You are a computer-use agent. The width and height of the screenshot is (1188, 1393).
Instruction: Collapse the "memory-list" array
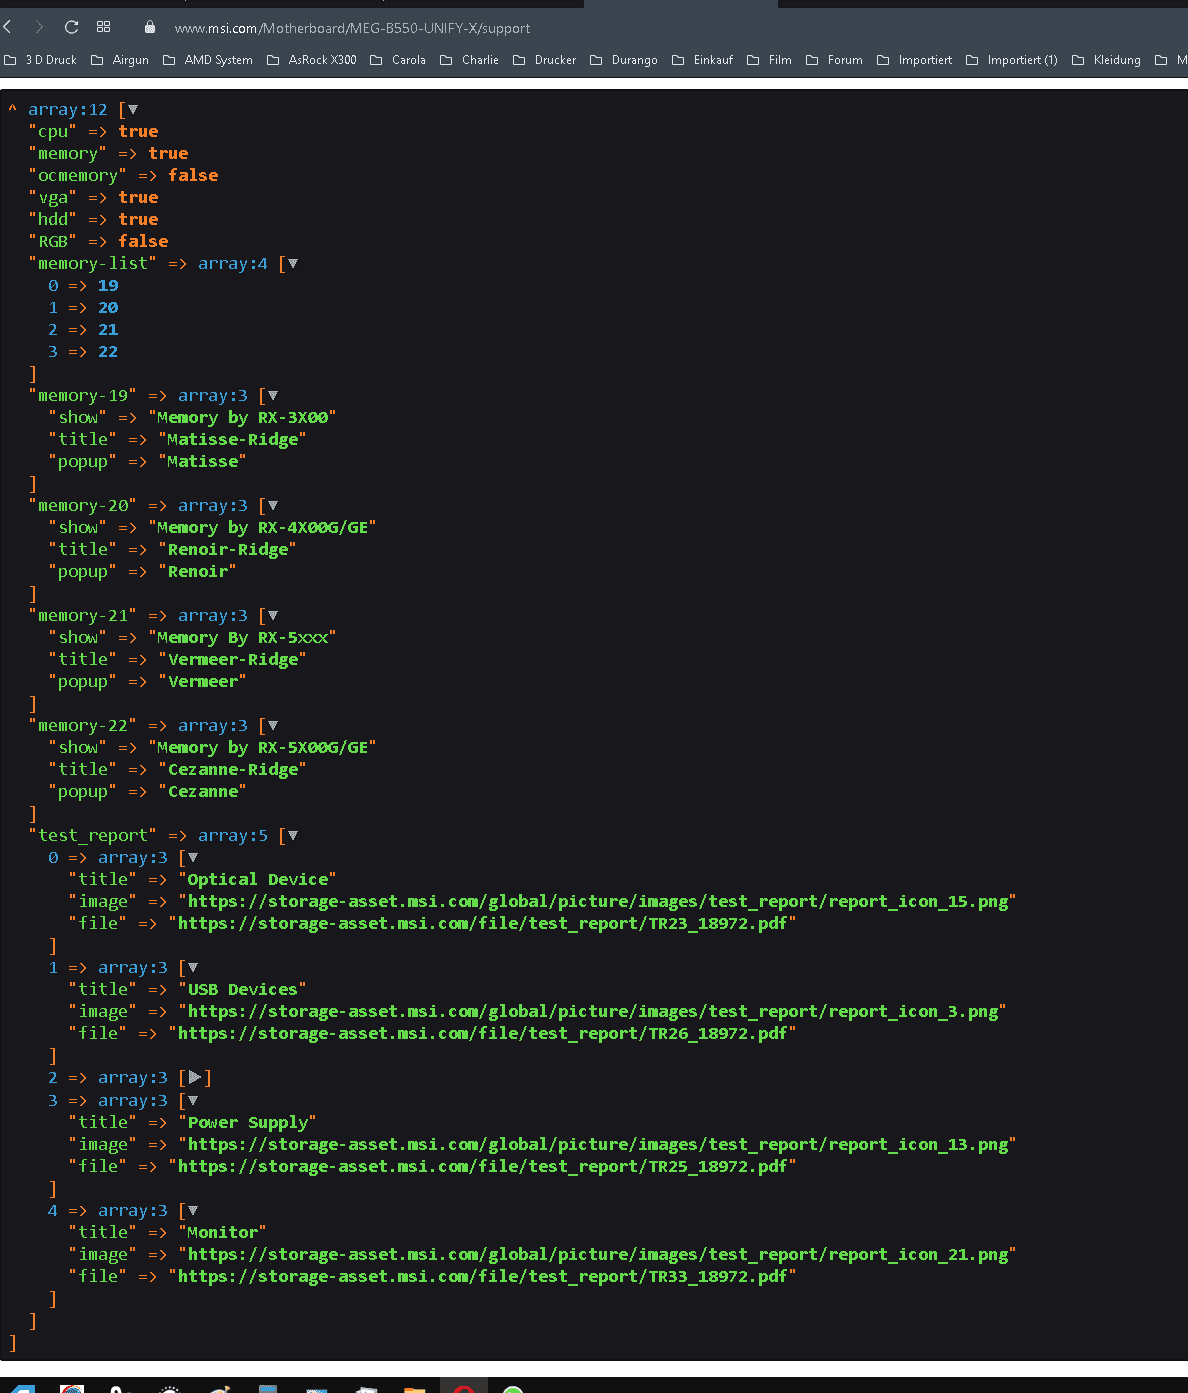click(293, 263)
